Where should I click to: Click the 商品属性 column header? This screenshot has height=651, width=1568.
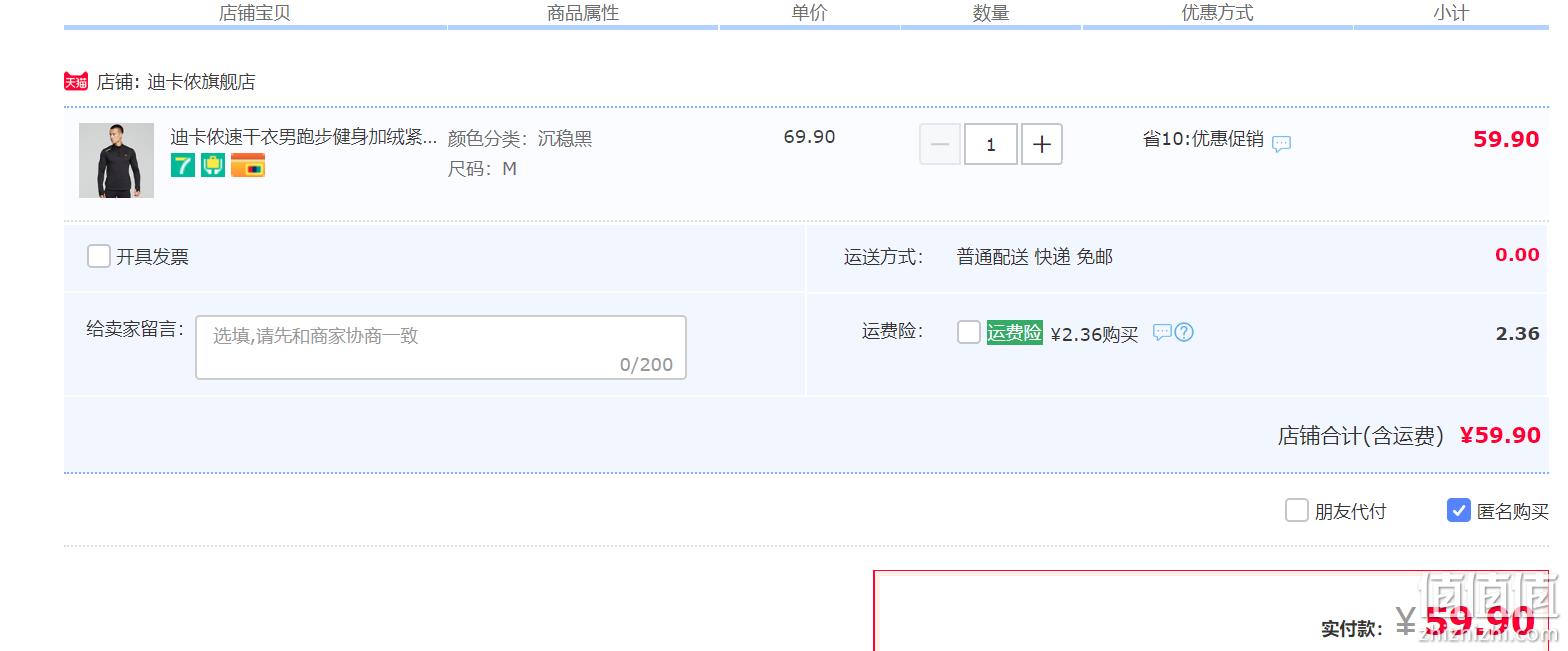(x=583, y=13)
